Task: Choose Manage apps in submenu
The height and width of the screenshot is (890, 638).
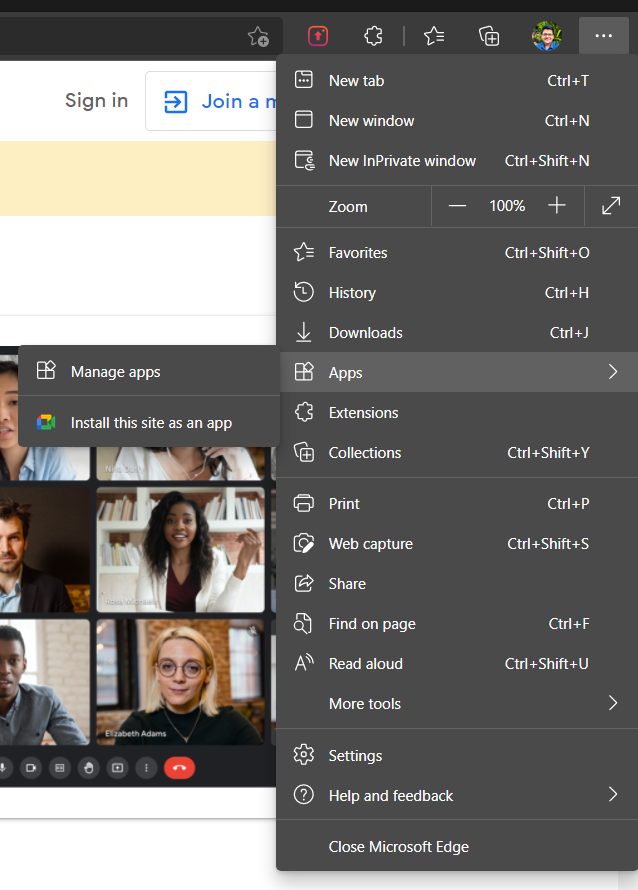Action: click(x=149, y=372)
